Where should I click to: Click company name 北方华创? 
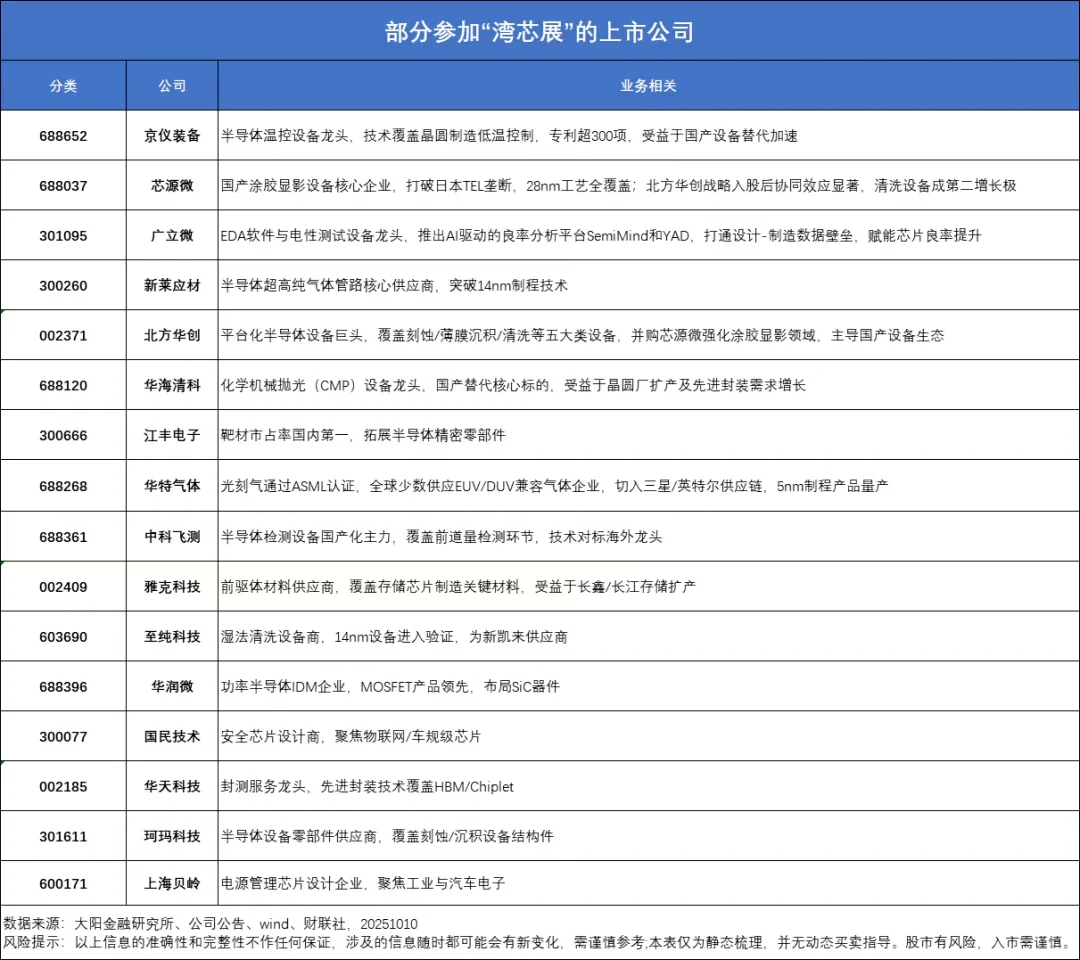pos(172,336)
